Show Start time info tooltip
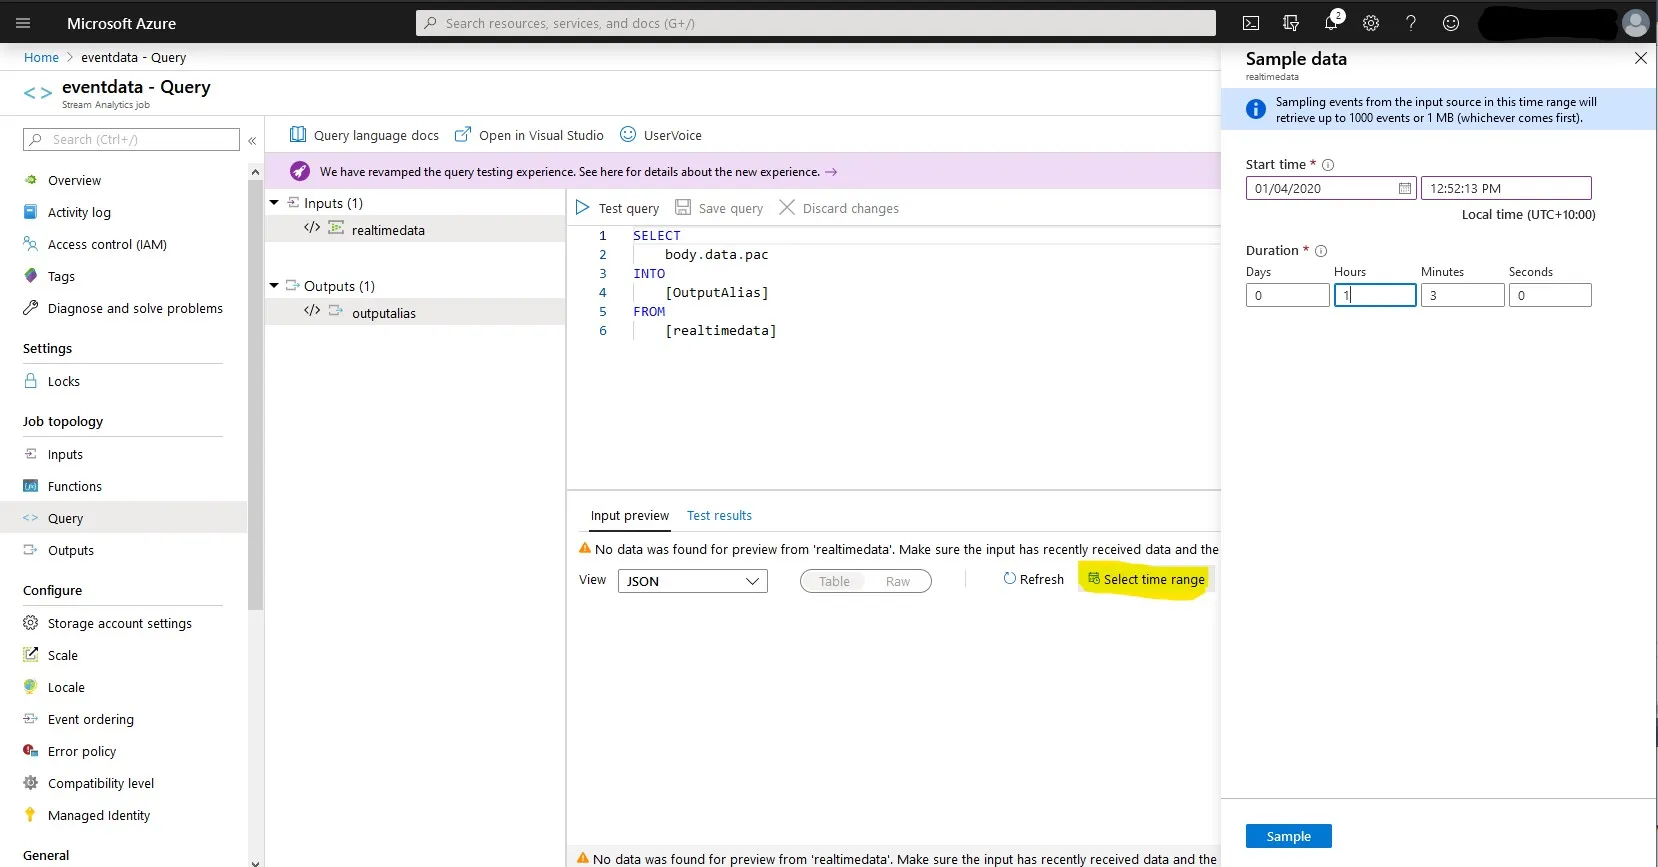This screenshot has width=1658, height=867. 1328,165
